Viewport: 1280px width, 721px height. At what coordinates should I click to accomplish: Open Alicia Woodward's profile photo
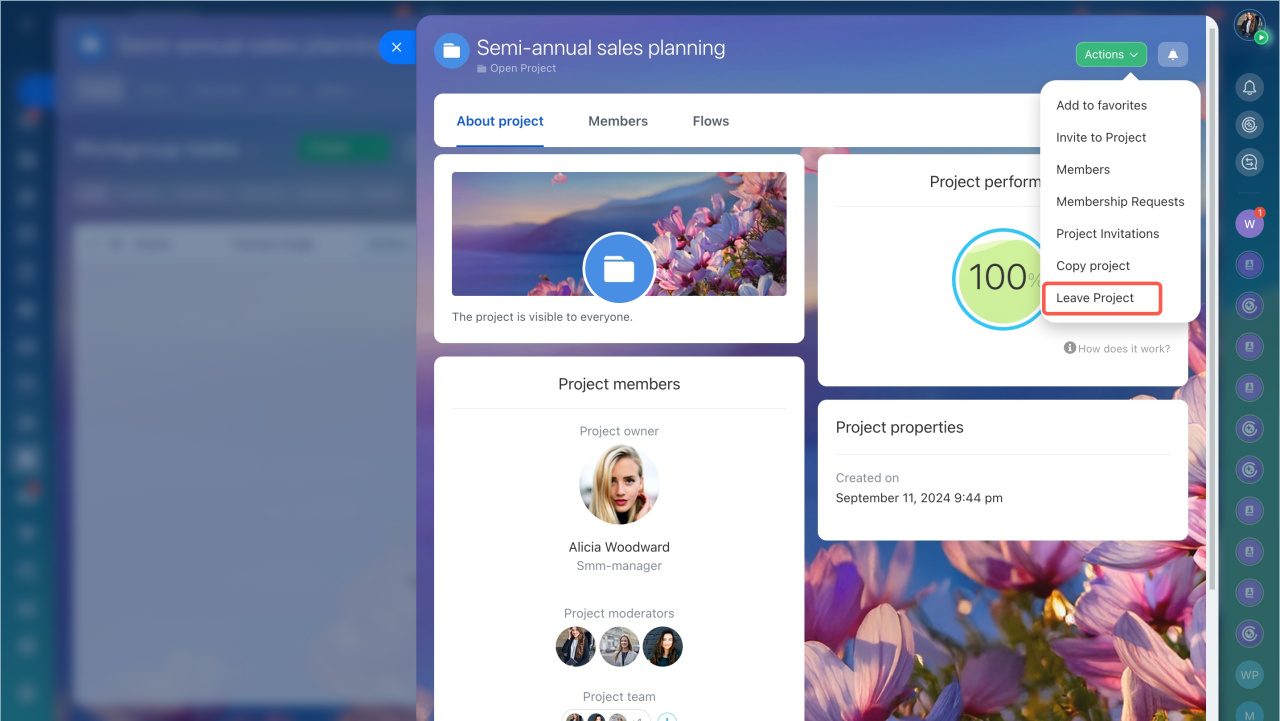619,485
